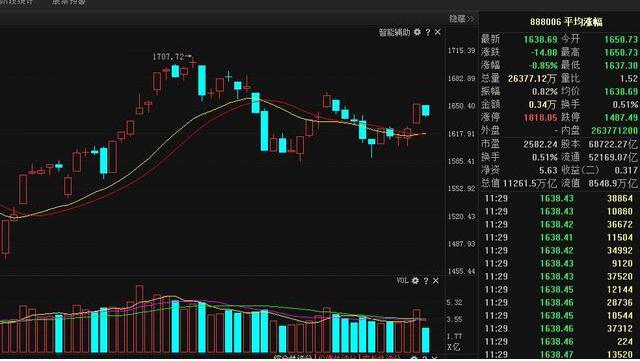Screen dimensions: 640x361
Task: Select the tick row with volume 11504
Action: [x=559, y=238]
